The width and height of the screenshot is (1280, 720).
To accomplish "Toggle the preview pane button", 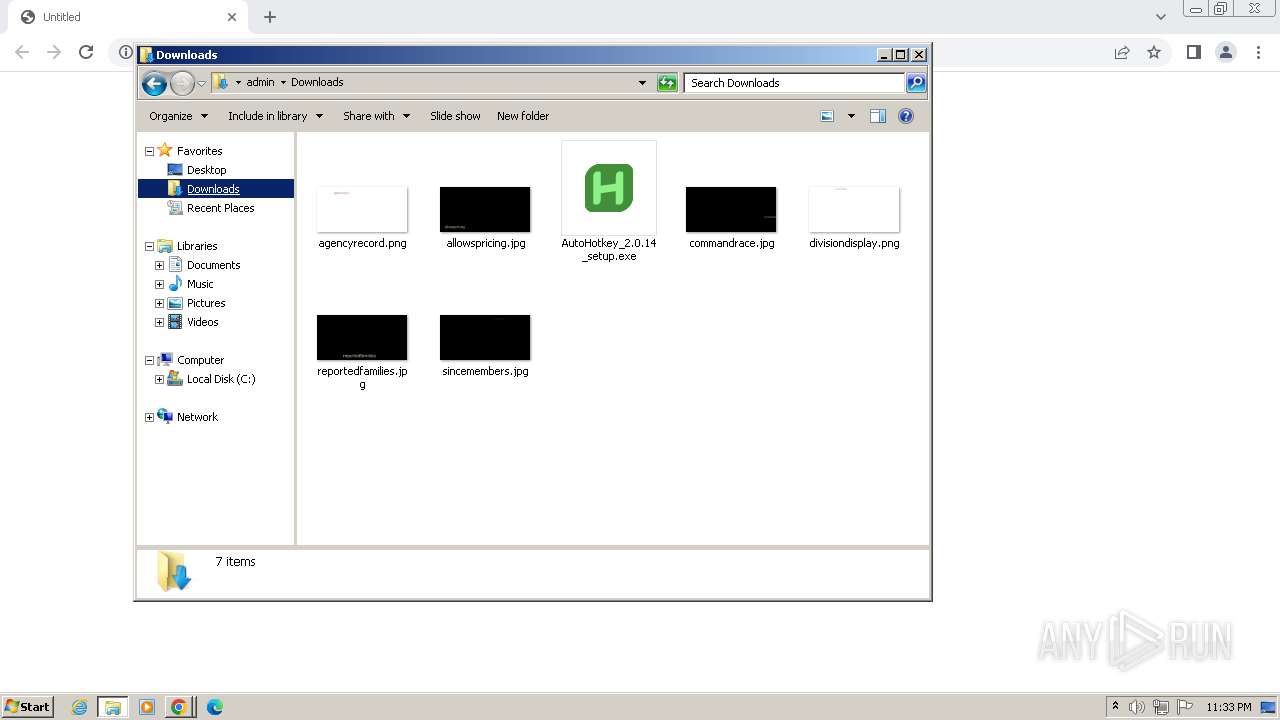I will [x=877, y=116].
